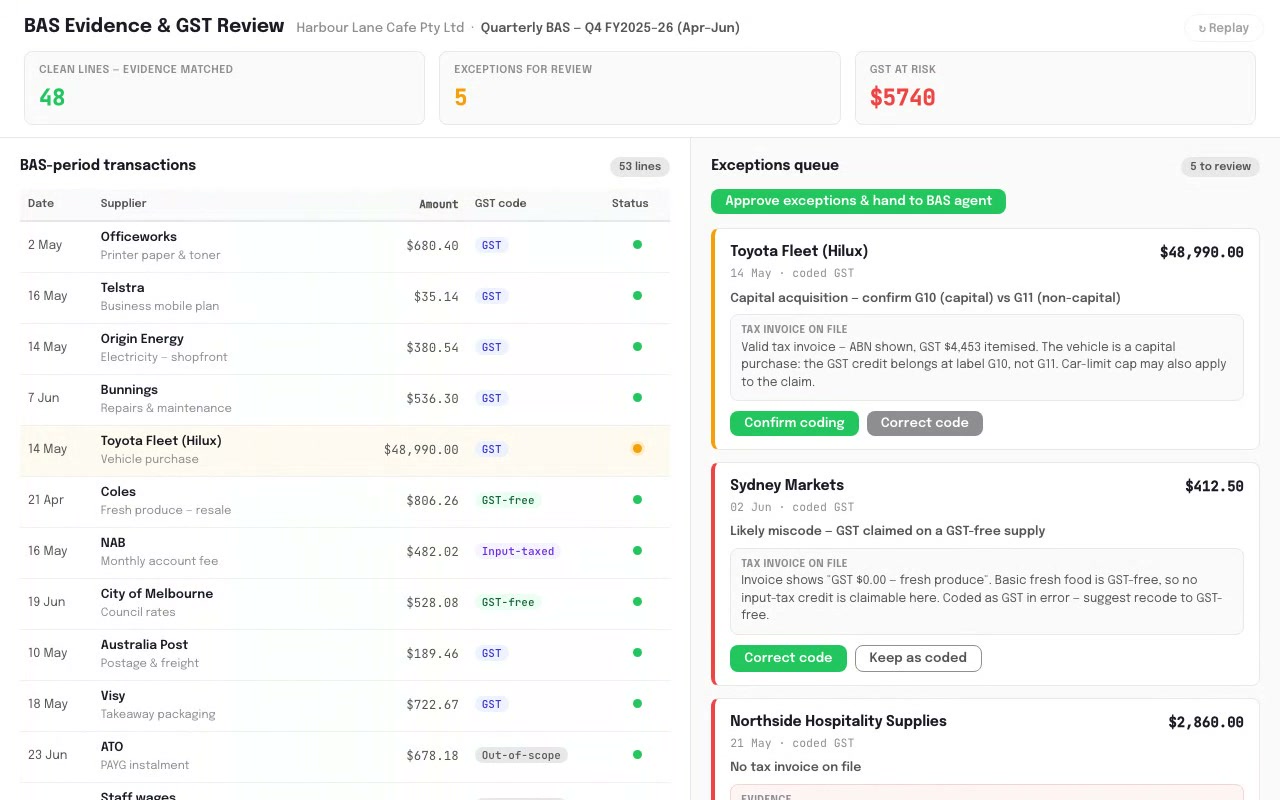Click the GST code column header
Image resolution: width=1280 pixels, height=800 pixels.
[500, 204]
